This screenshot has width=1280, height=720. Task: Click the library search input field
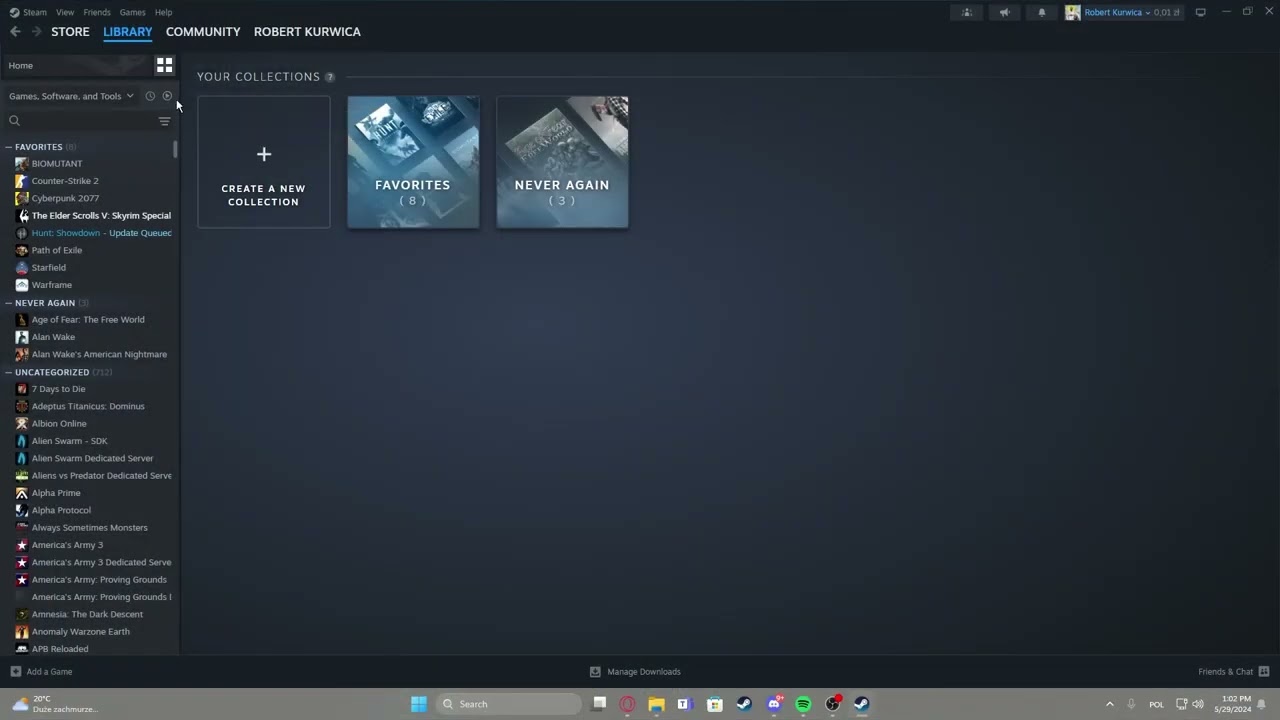(x=88, y=121)
